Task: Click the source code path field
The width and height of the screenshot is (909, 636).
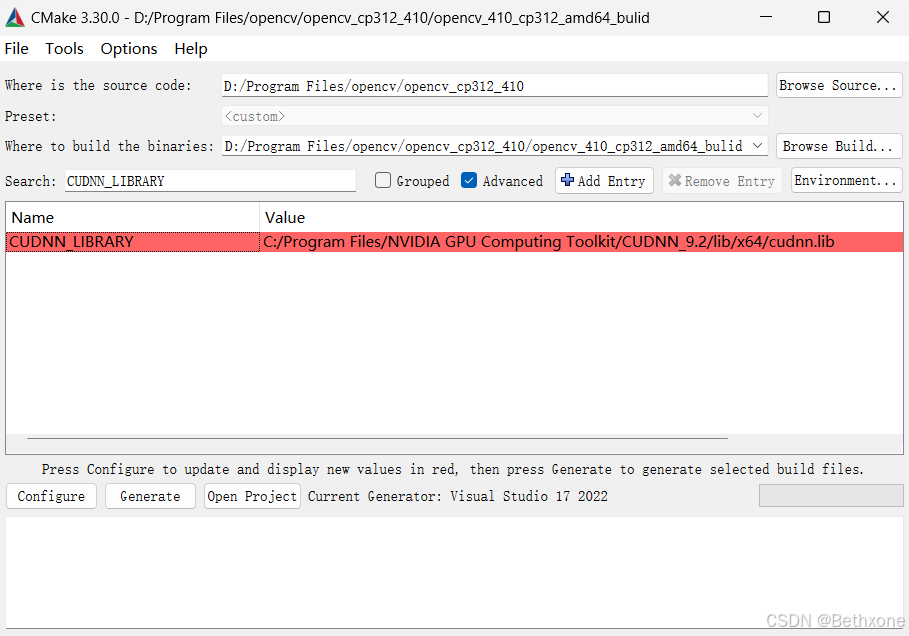Action: pyautogui.click(x=495, y=86)
